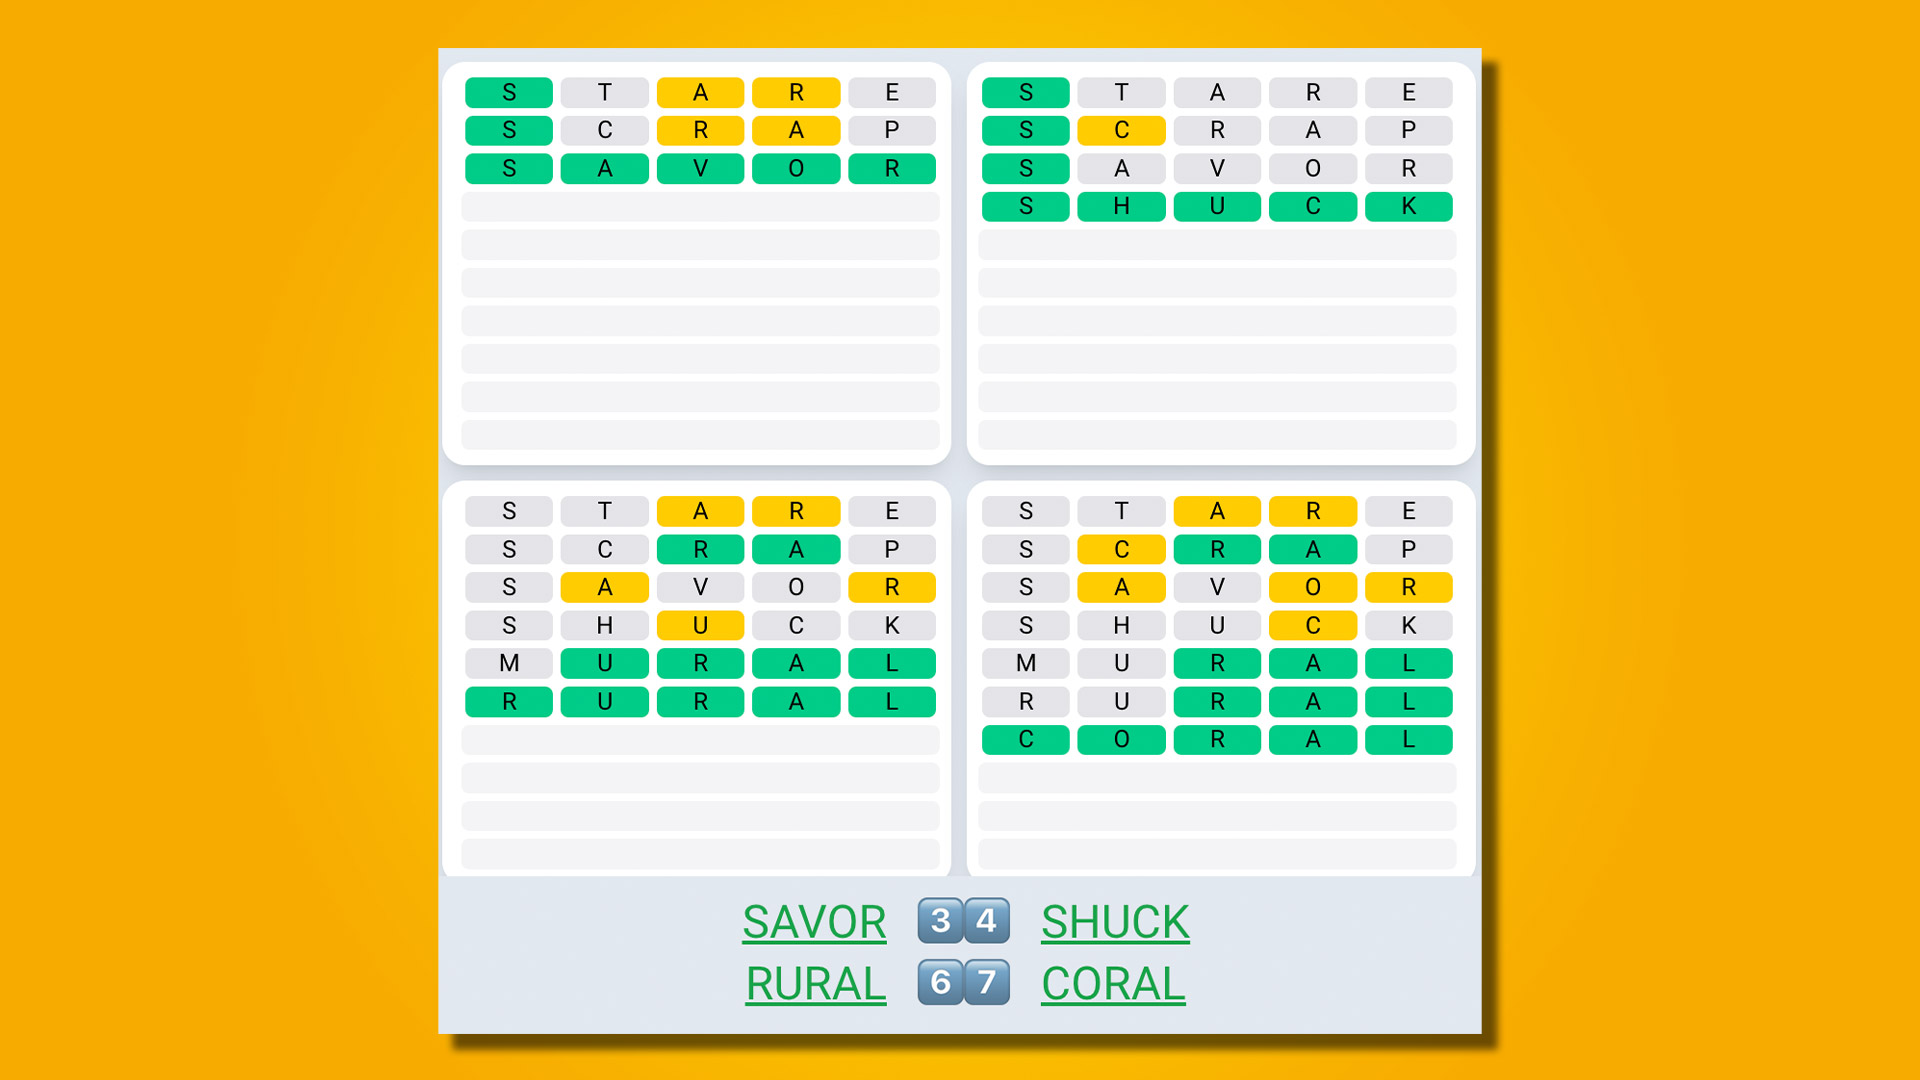Select the yellow A tile in top-left grid
1920x1080 pixels.
(x=699, y=90)
